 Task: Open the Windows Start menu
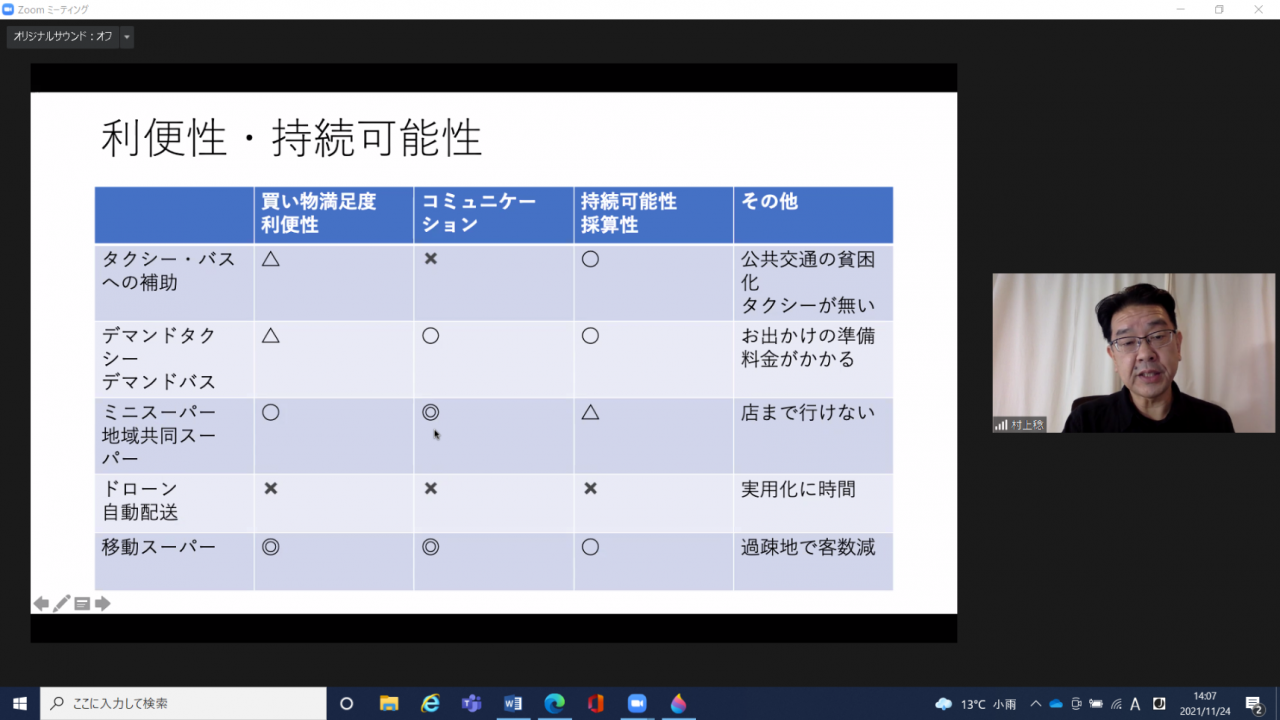coord(20,703)
